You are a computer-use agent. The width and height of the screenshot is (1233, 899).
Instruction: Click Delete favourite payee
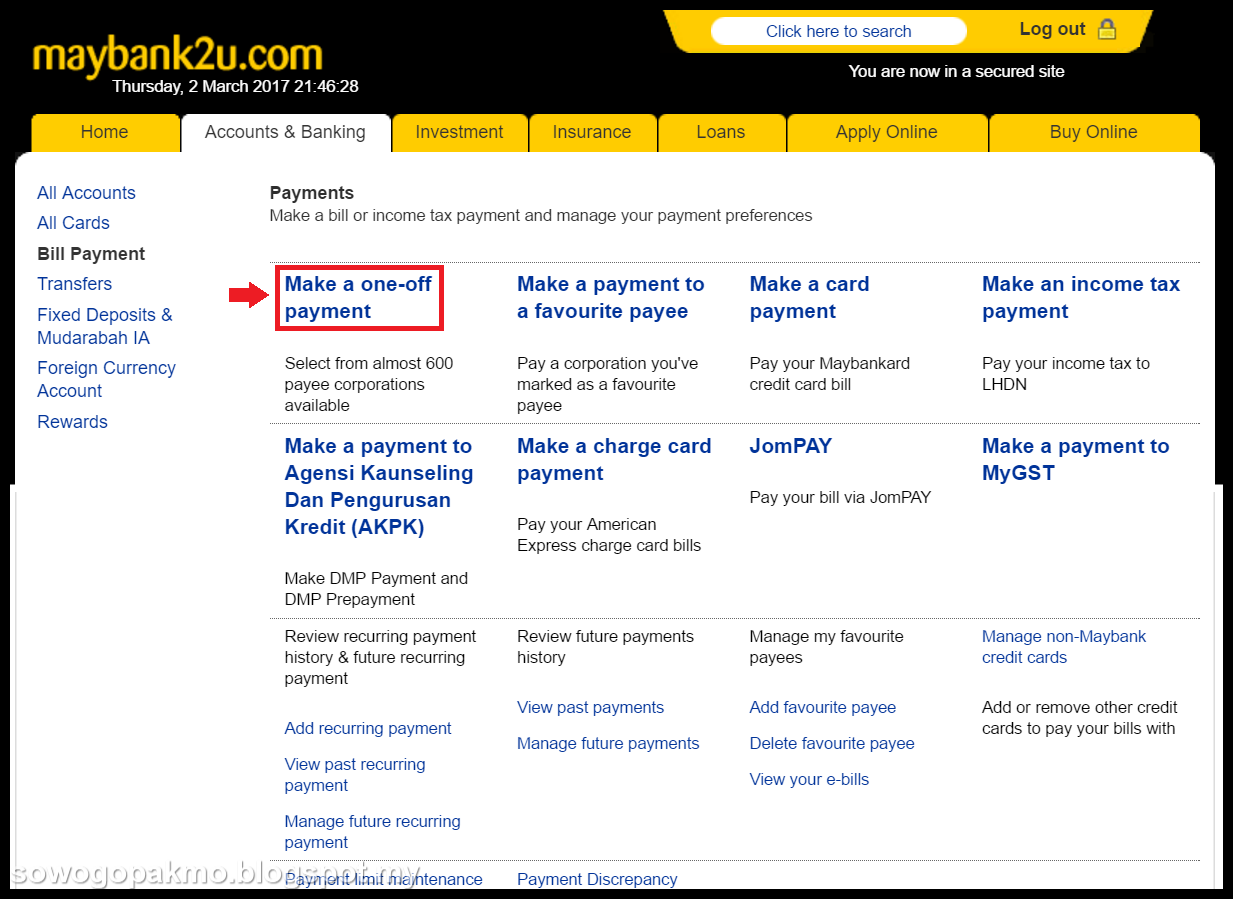pyautogui.click(x=832, y=743)
